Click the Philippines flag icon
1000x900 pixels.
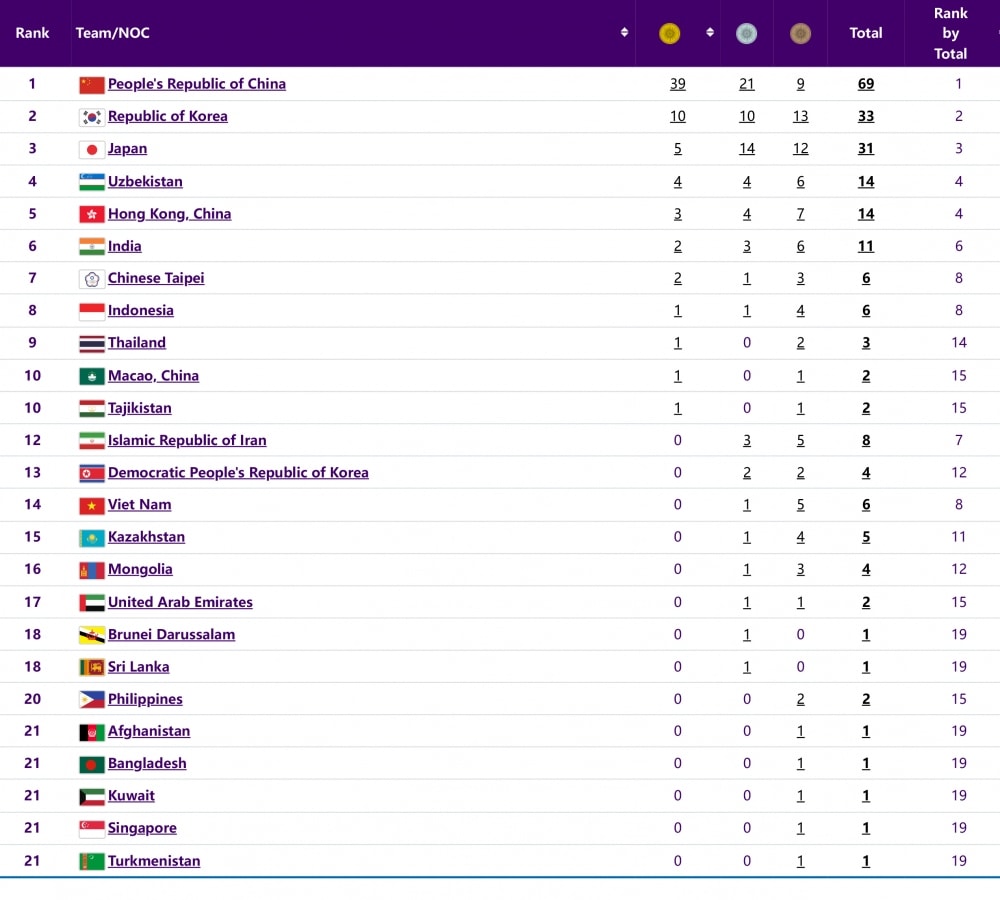[x=92, y=700]
